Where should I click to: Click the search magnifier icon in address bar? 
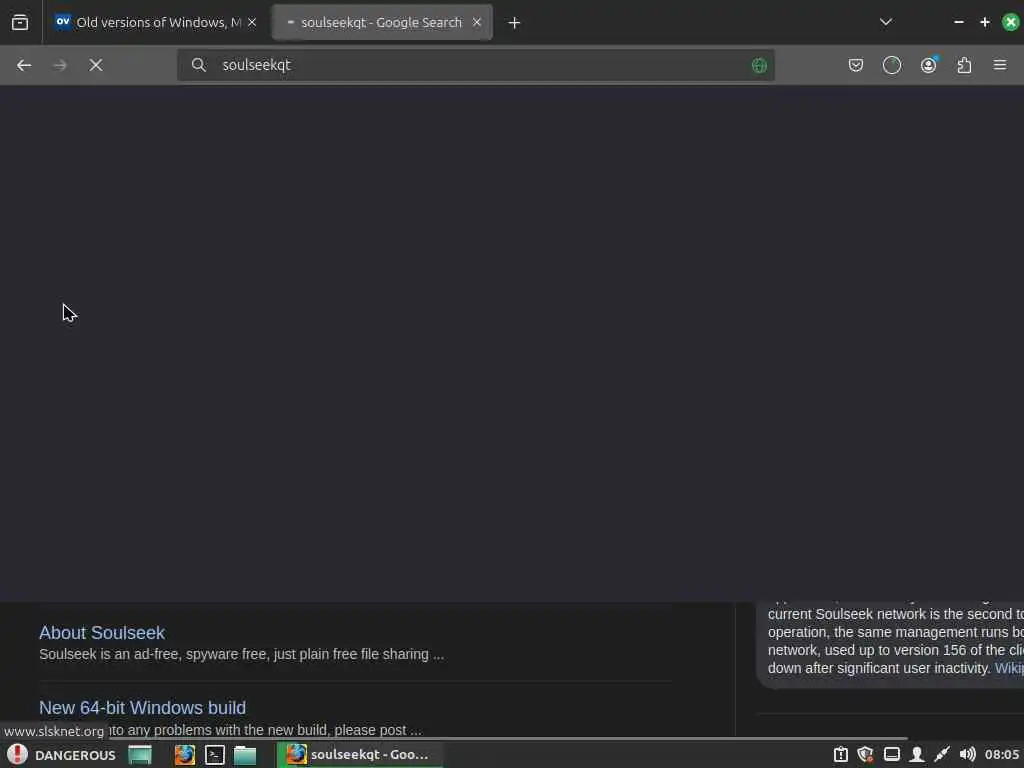(199, 65)
